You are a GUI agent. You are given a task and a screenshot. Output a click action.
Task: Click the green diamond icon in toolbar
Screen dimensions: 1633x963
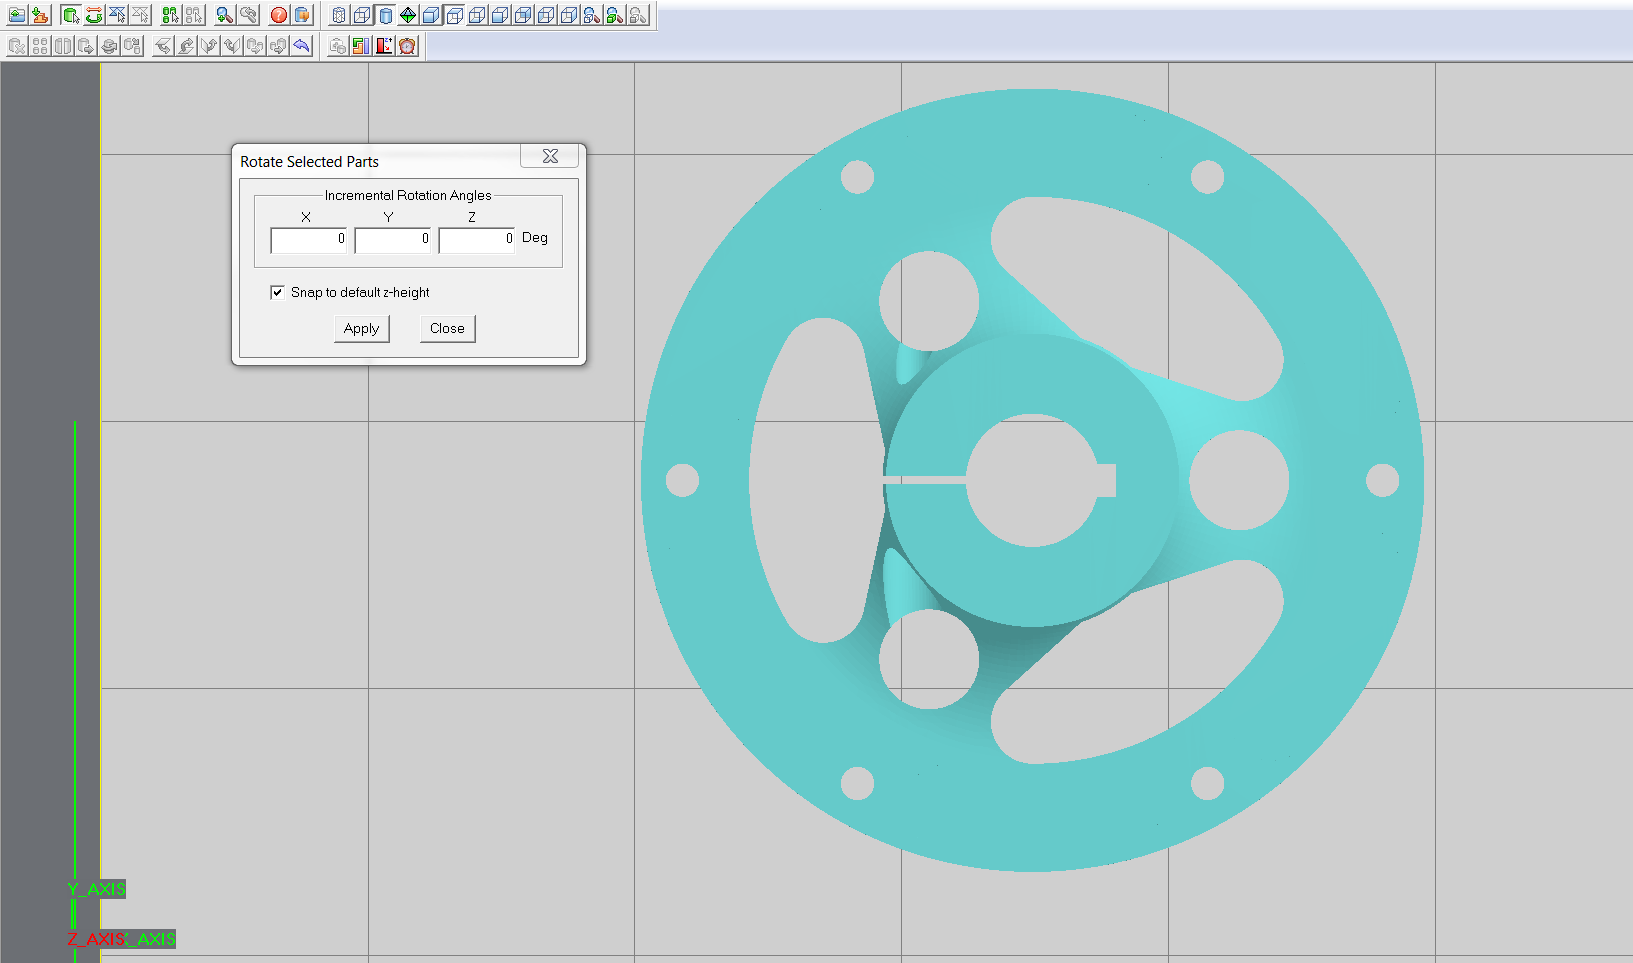pyautogui.click(x=408, y=15)
